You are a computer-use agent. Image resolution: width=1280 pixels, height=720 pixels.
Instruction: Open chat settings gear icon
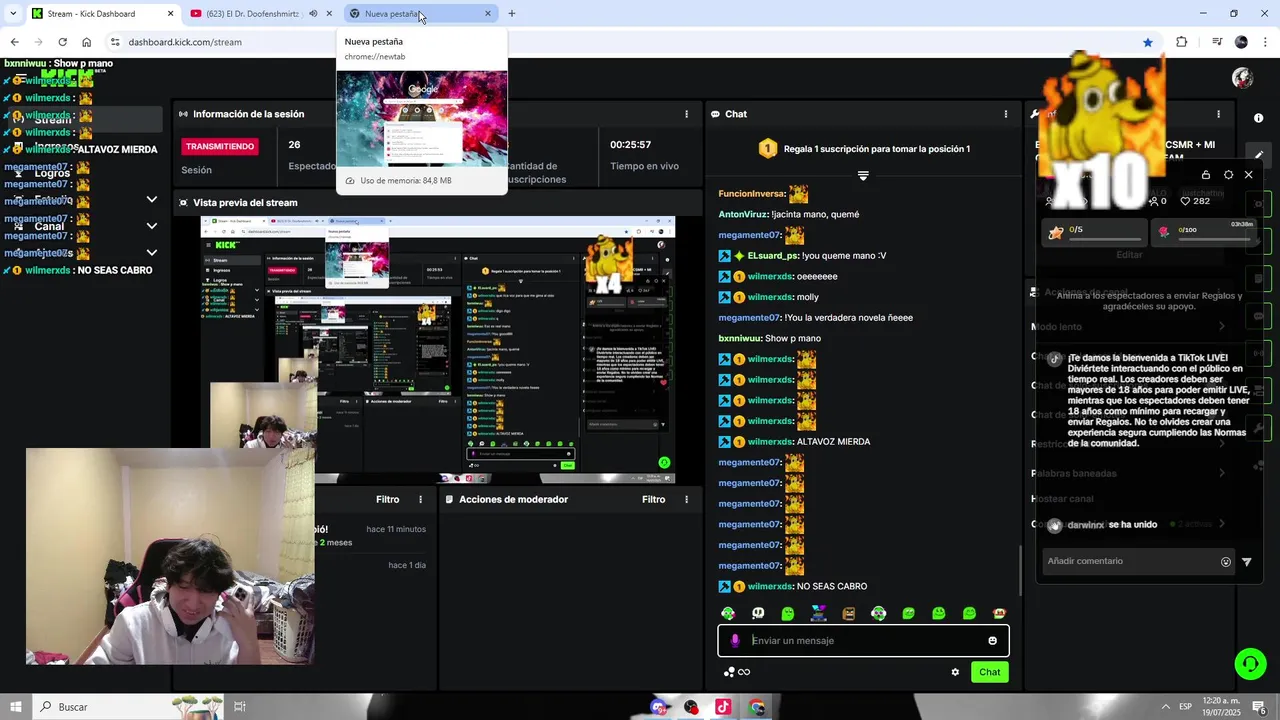[x=955, y=672]
